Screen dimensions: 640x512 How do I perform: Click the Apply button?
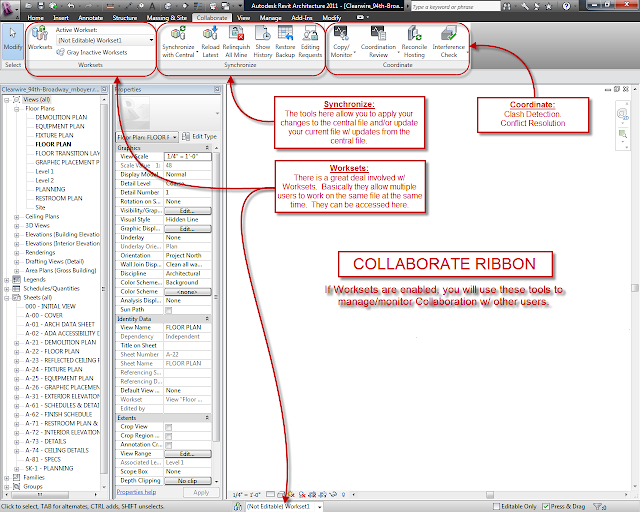coord(201,492)
